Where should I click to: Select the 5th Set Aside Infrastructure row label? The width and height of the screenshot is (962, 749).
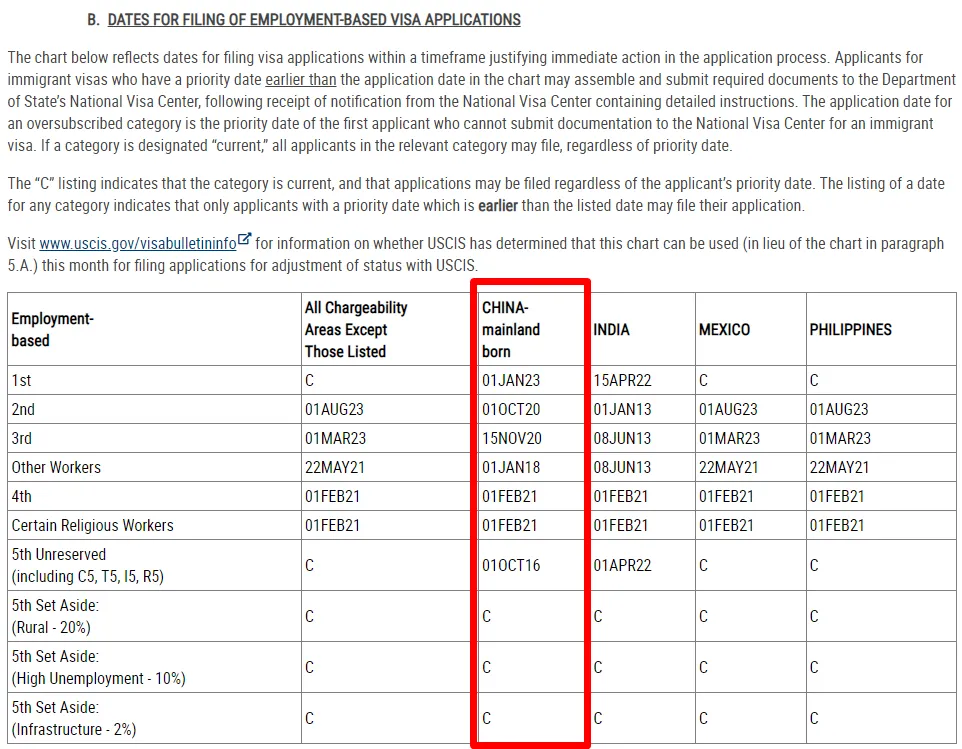point(71,718)
